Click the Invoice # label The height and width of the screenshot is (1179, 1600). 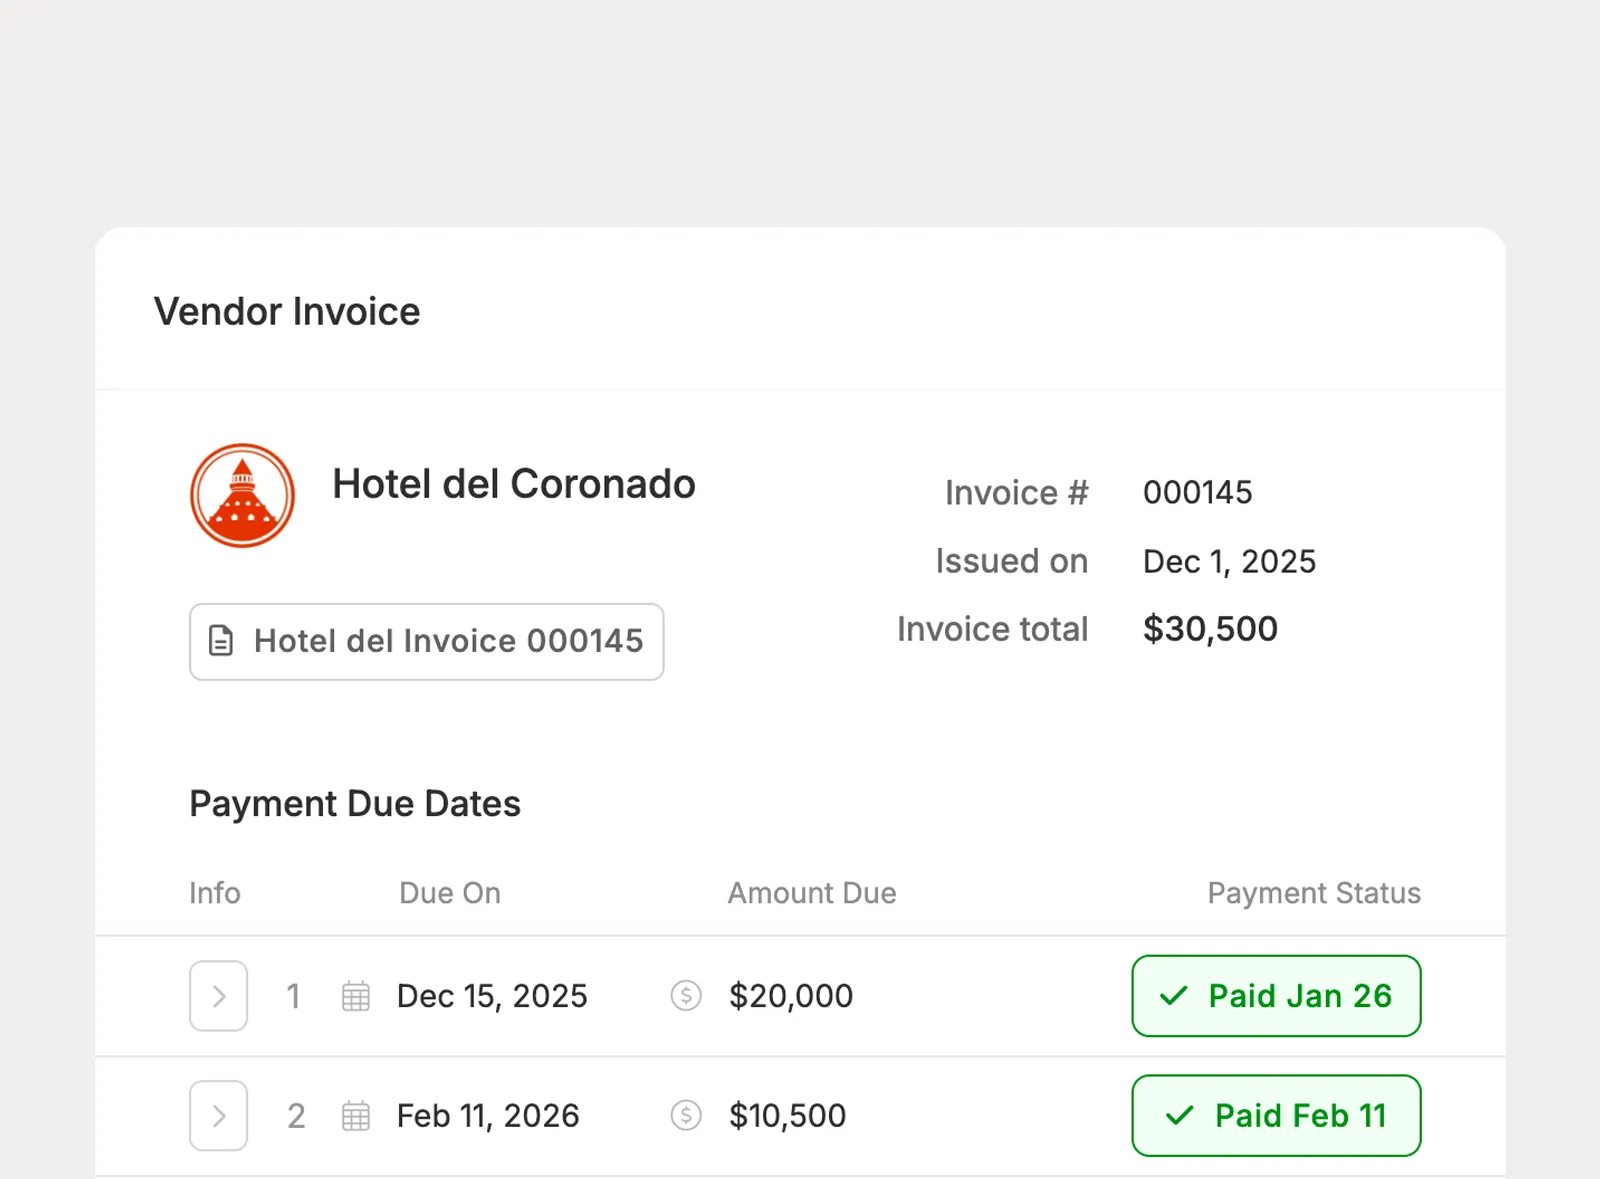tap(1017, 493)
